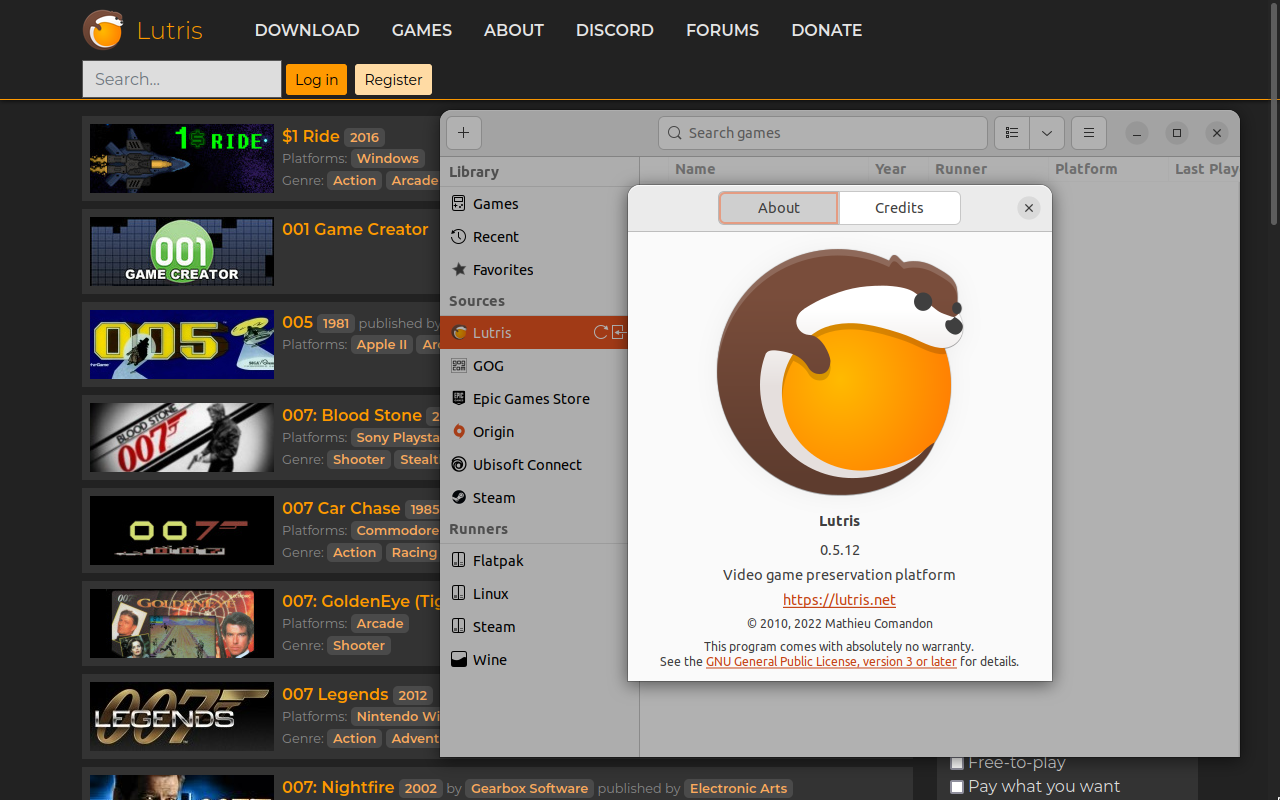This screenshot has width=1280, height=800.
Task: Sort by Runner column header
Action: coord(961,169)
